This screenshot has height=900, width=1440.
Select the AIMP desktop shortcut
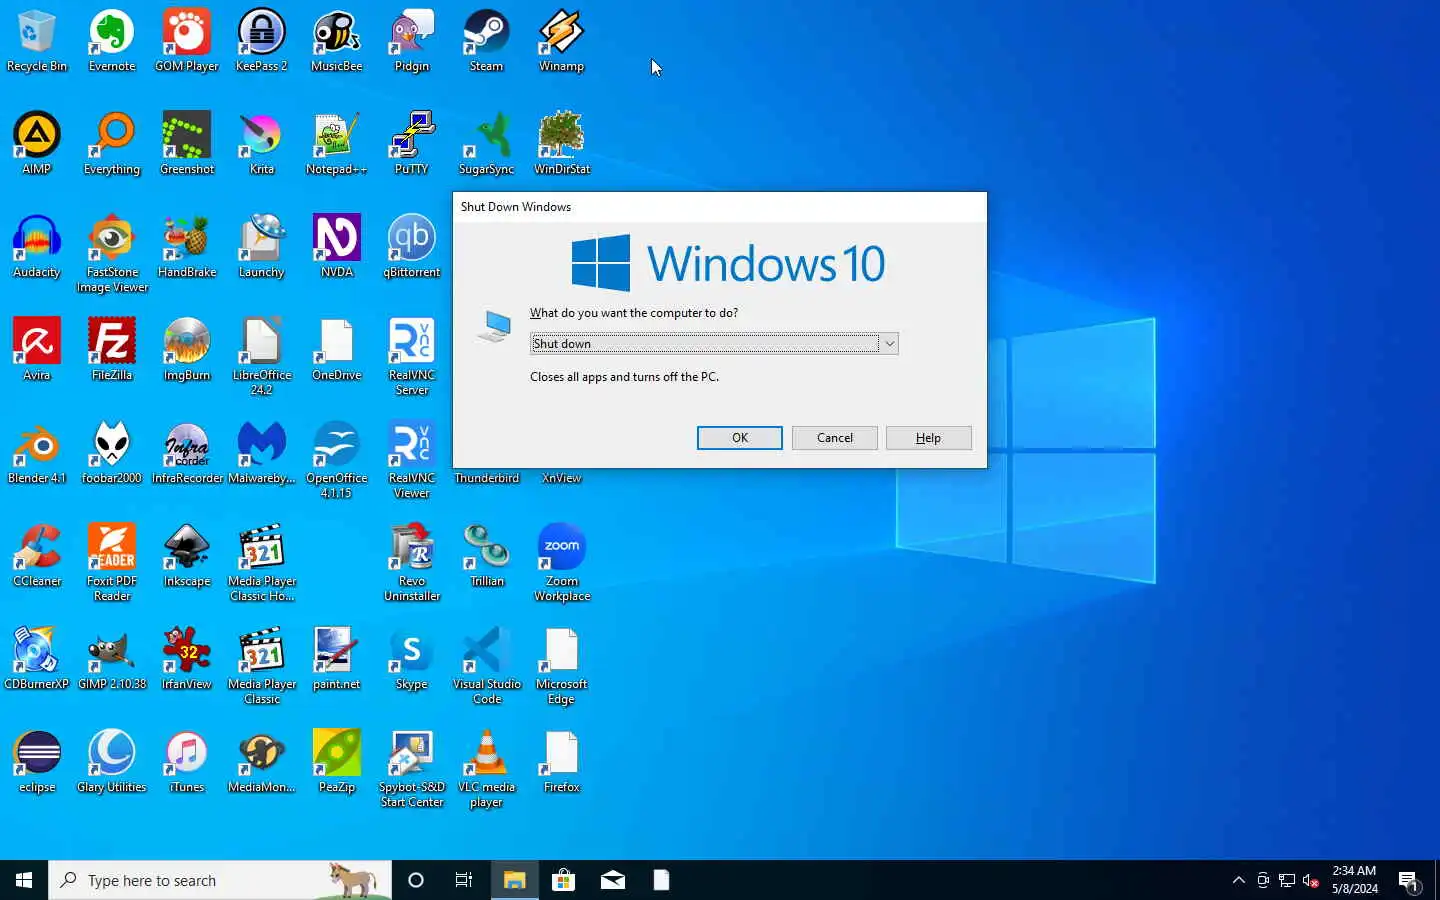coord(37,144)
